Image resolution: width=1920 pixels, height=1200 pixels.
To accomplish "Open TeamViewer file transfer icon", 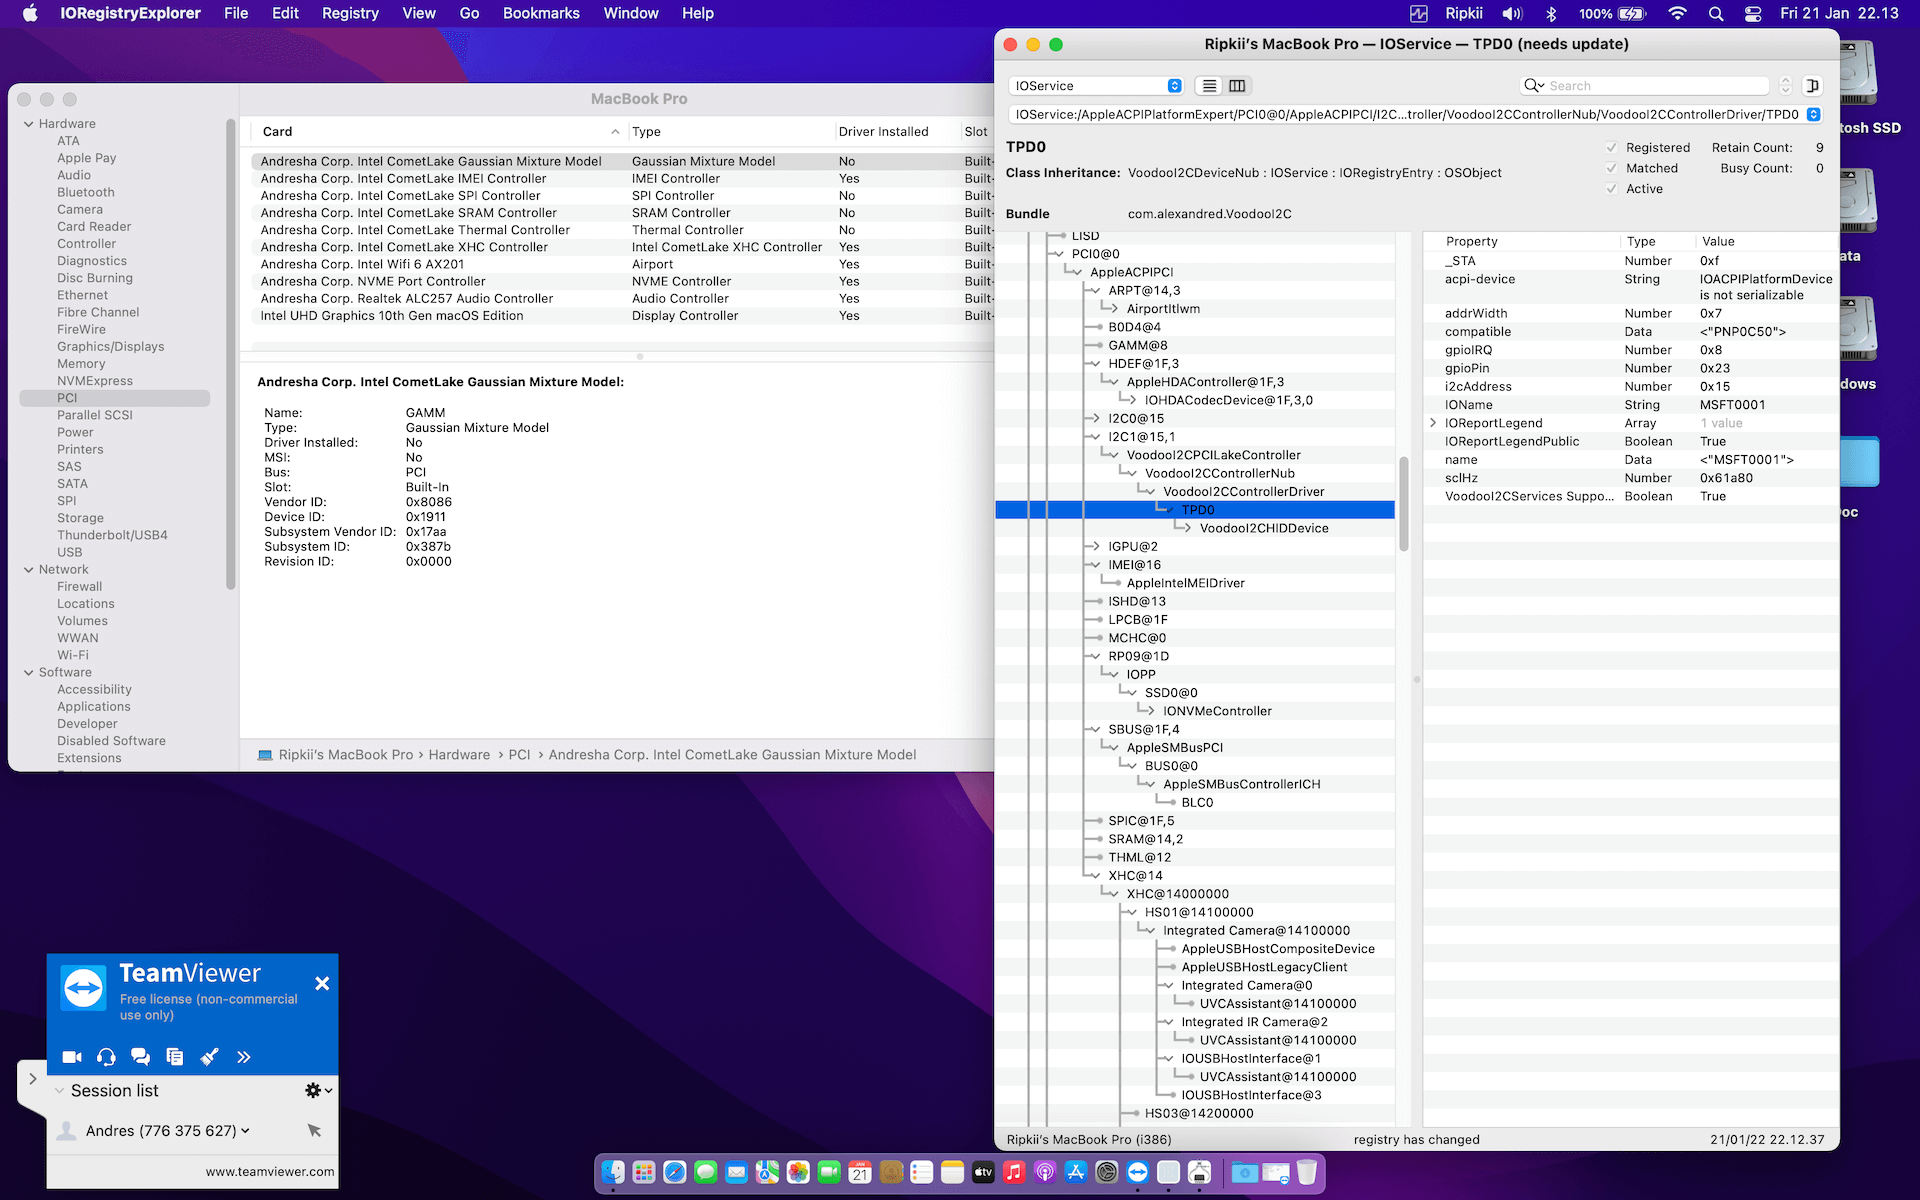I will [x=175, y=1057].
